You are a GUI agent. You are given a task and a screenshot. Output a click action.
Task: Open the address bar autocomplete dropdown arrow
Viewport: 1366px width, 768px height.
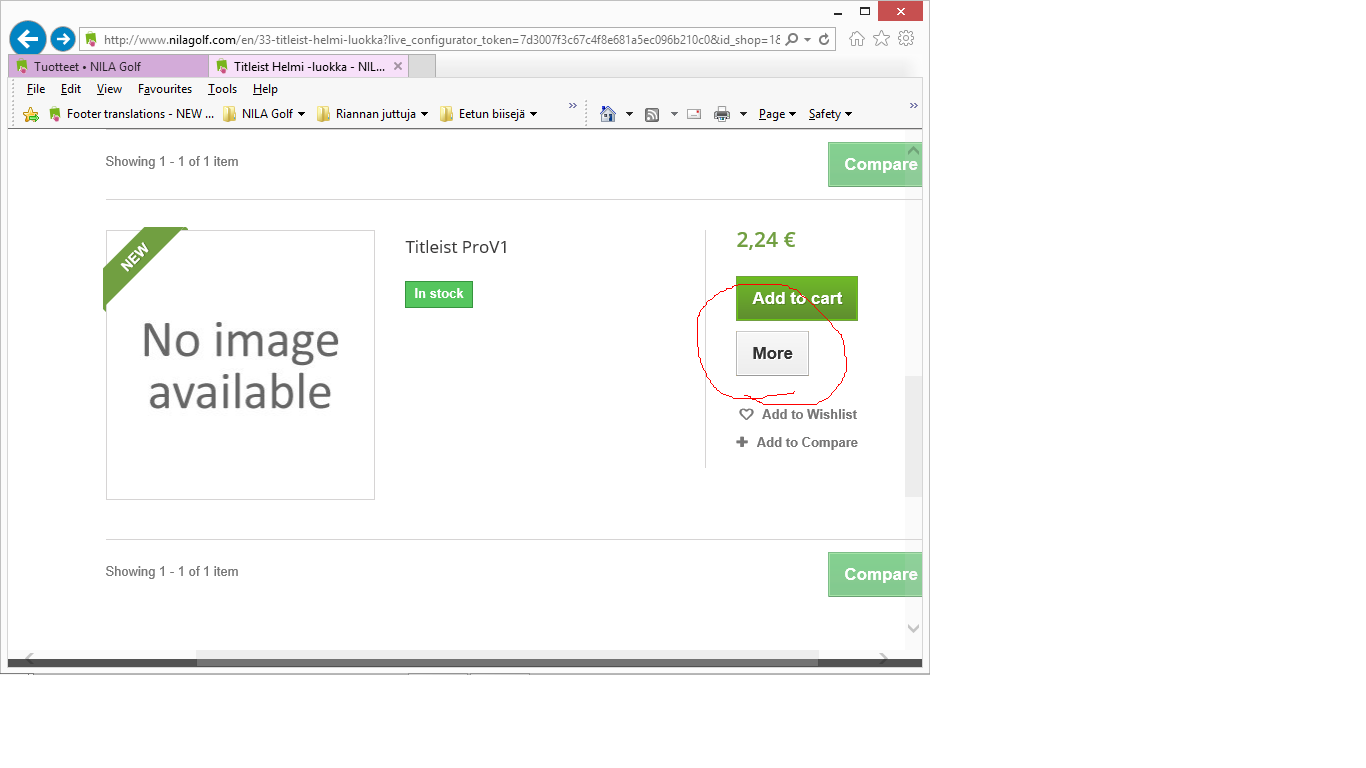click(x=807, y=40)
